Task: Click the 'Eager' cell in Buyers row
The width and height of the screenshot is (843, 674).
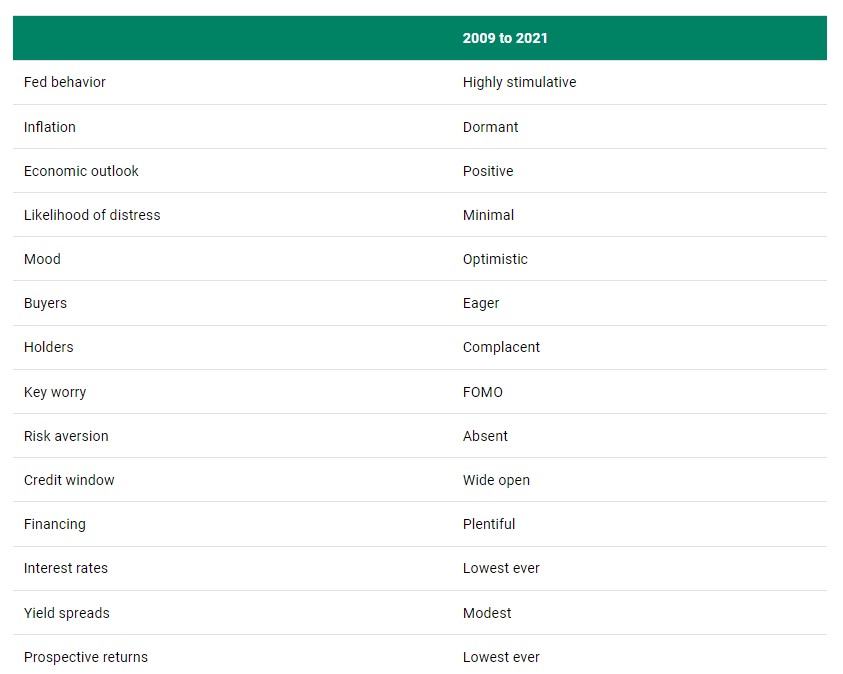Action: click(481, 303)
